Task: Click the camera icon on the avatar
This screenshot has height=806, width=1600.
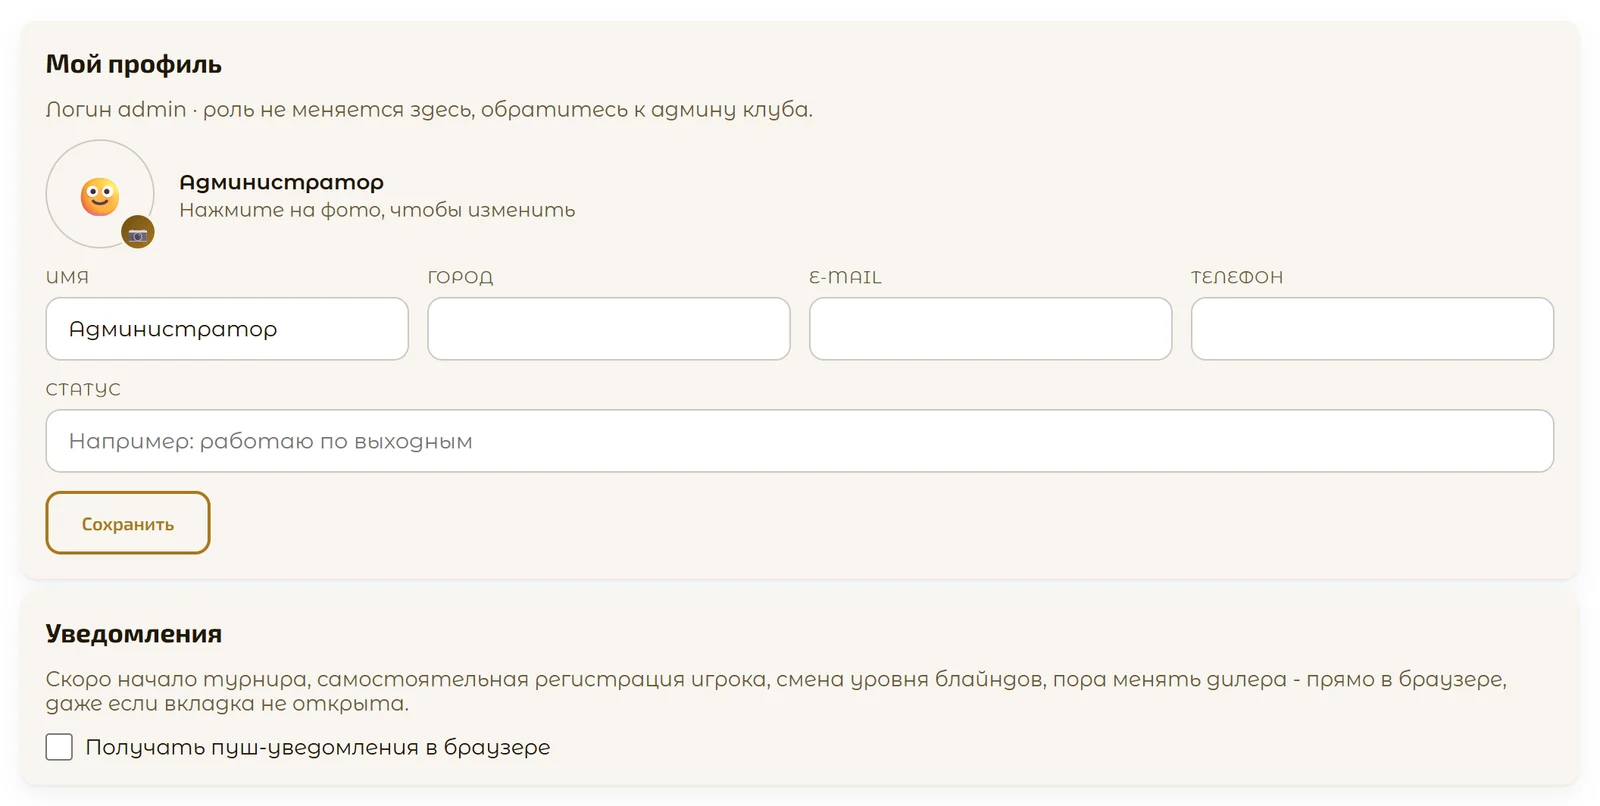Action: [138, 232]
